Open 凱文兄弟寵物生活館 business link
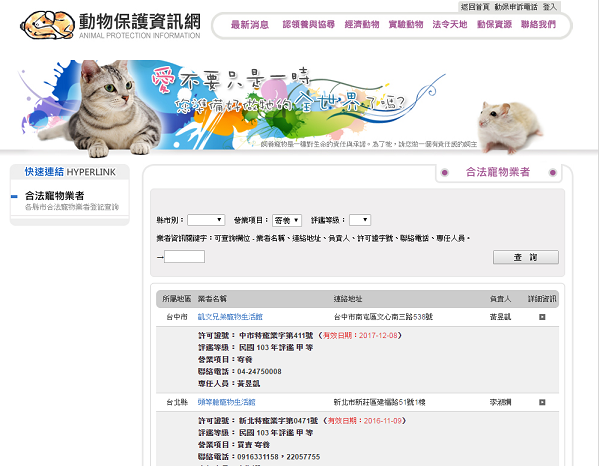The image size is (600, 466). pos(230,317)
